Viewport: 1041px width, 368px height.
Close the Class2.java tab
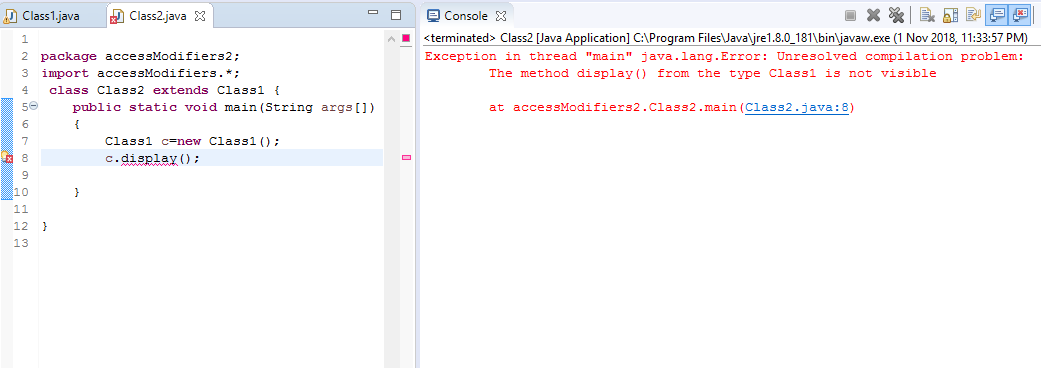coord(200,16)
